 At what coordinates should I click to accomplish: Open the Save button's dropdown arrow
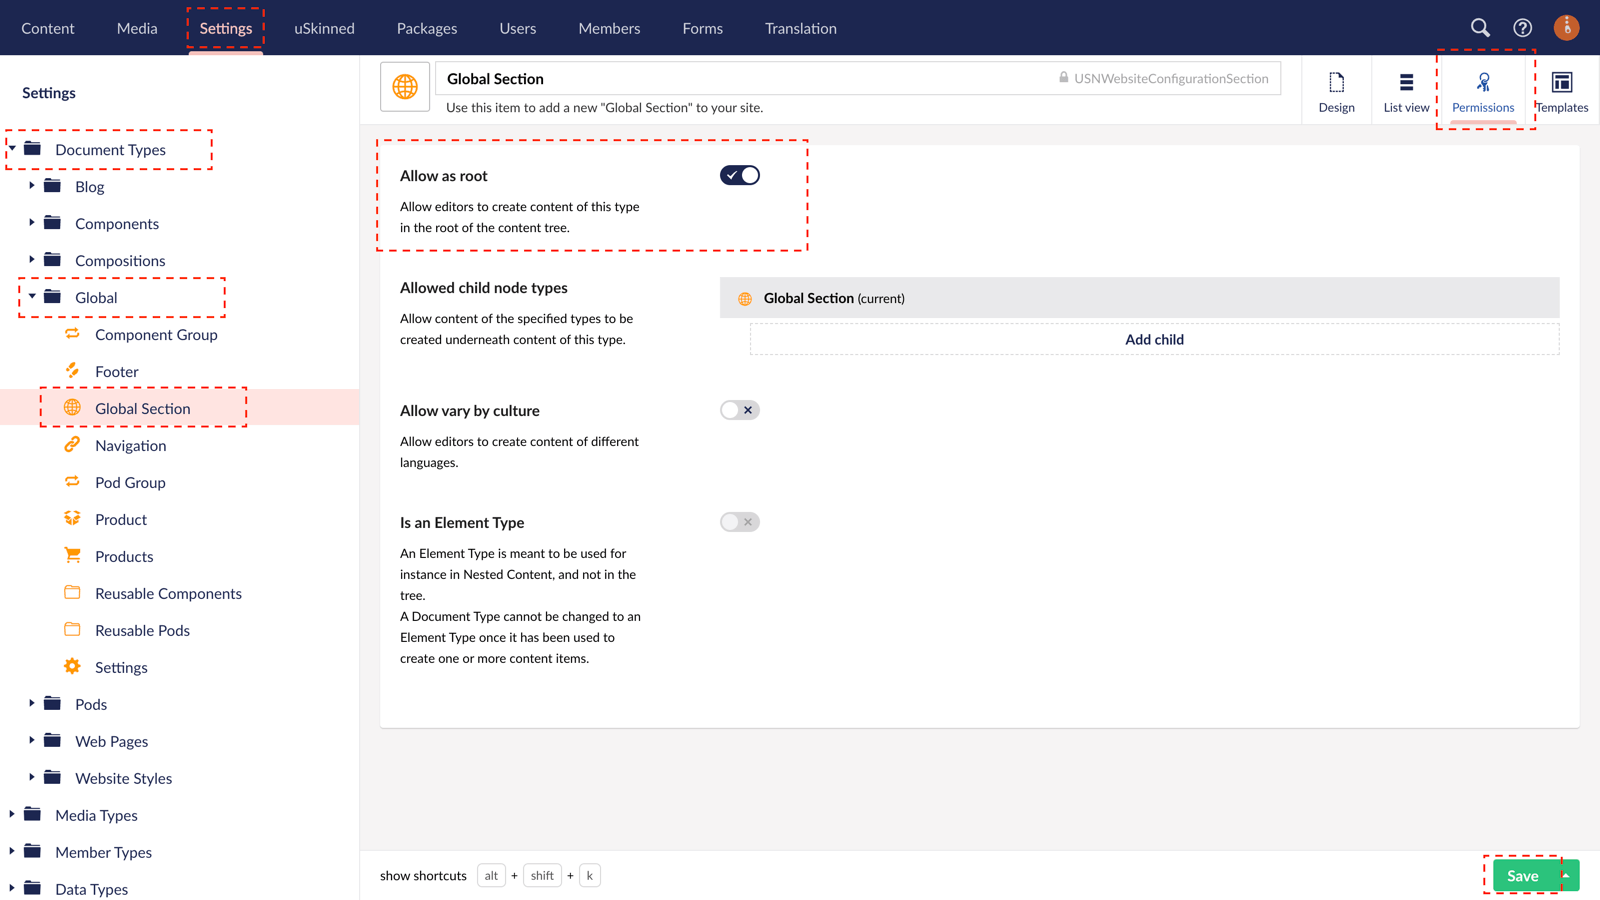click(1564, 875)
